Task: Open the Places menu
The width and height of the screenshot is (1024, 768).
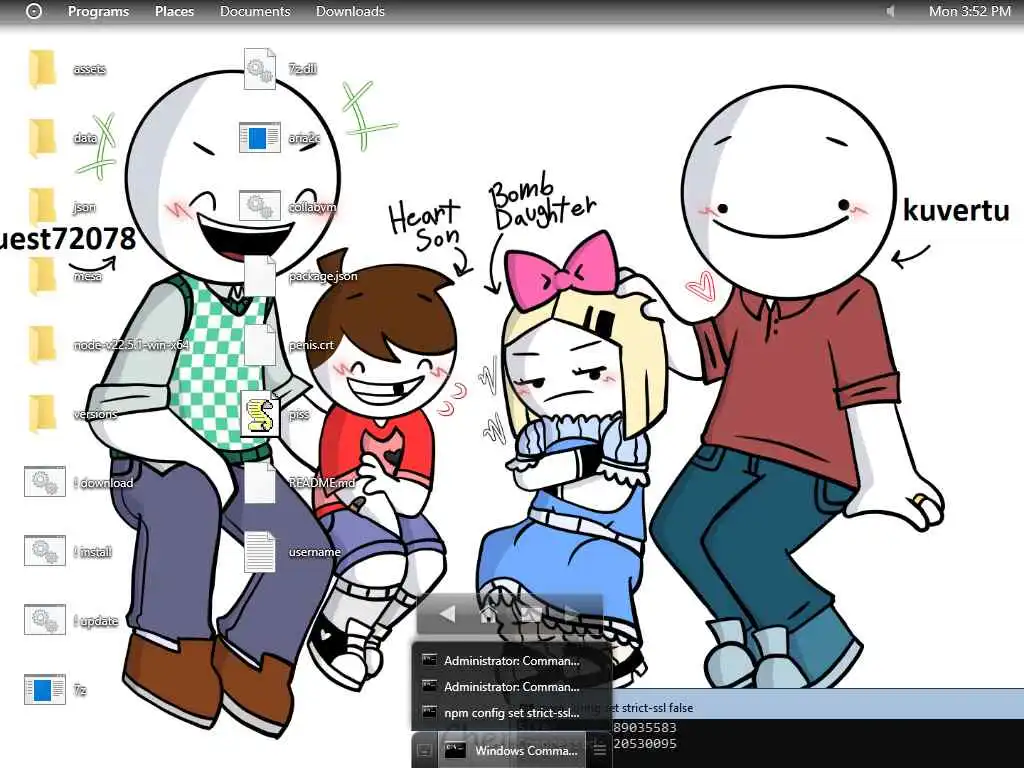Action: click(174, 11)
